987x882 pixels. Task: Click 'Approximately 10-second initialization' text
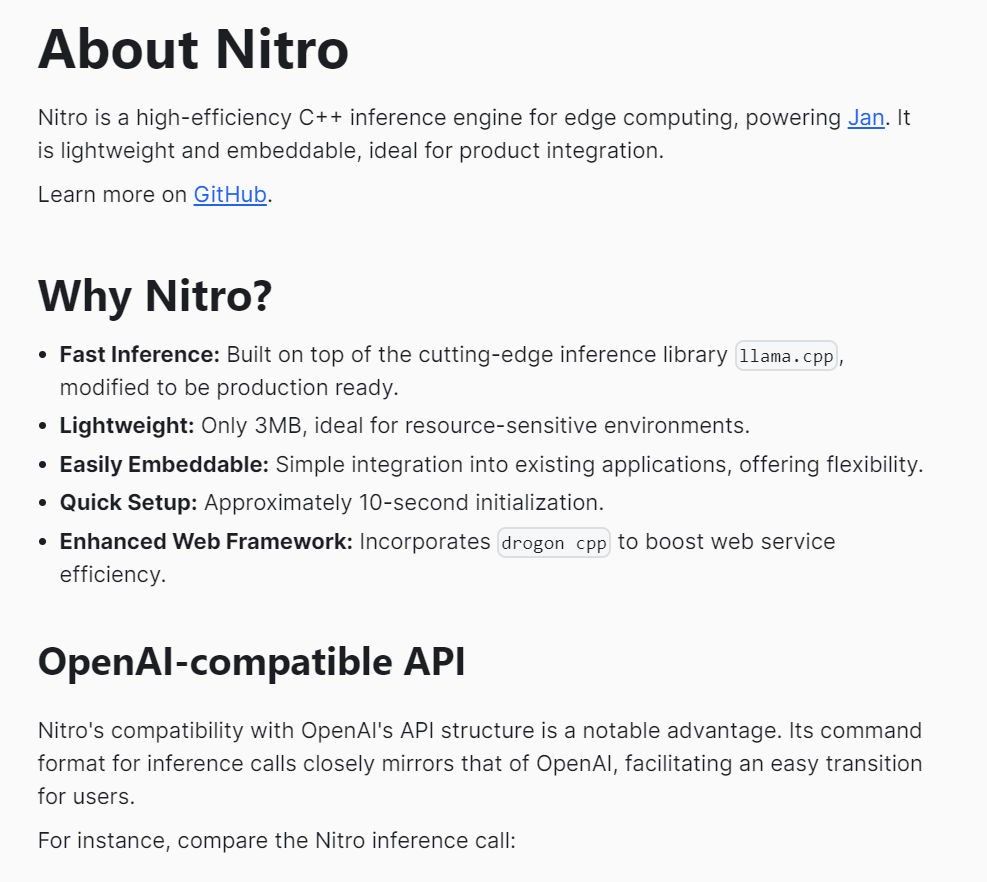pos(403,502)
